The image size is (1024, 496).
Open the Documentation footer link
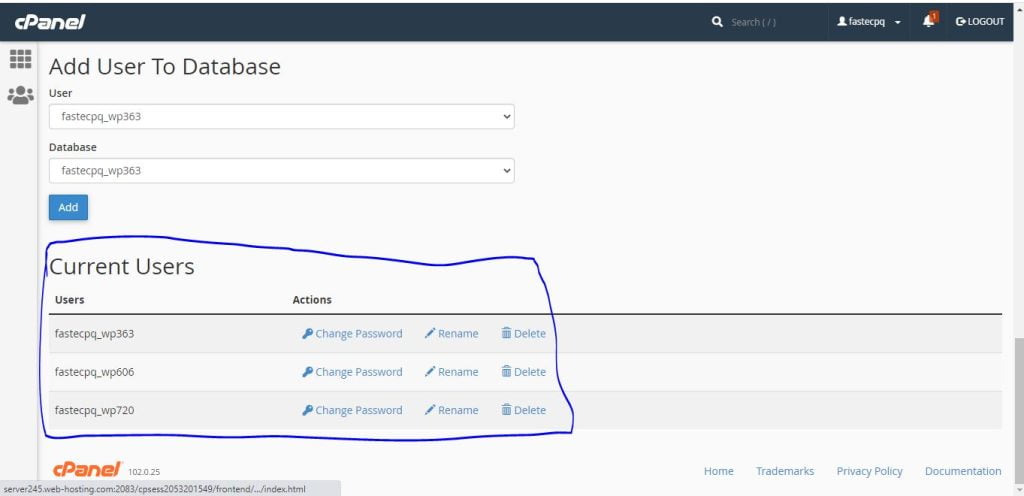click(963, 471)
